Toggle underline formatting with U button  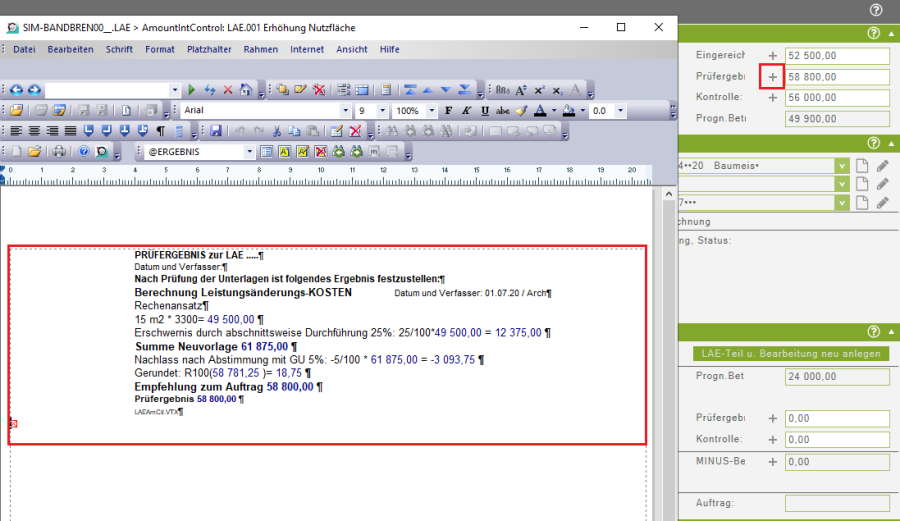483,110
